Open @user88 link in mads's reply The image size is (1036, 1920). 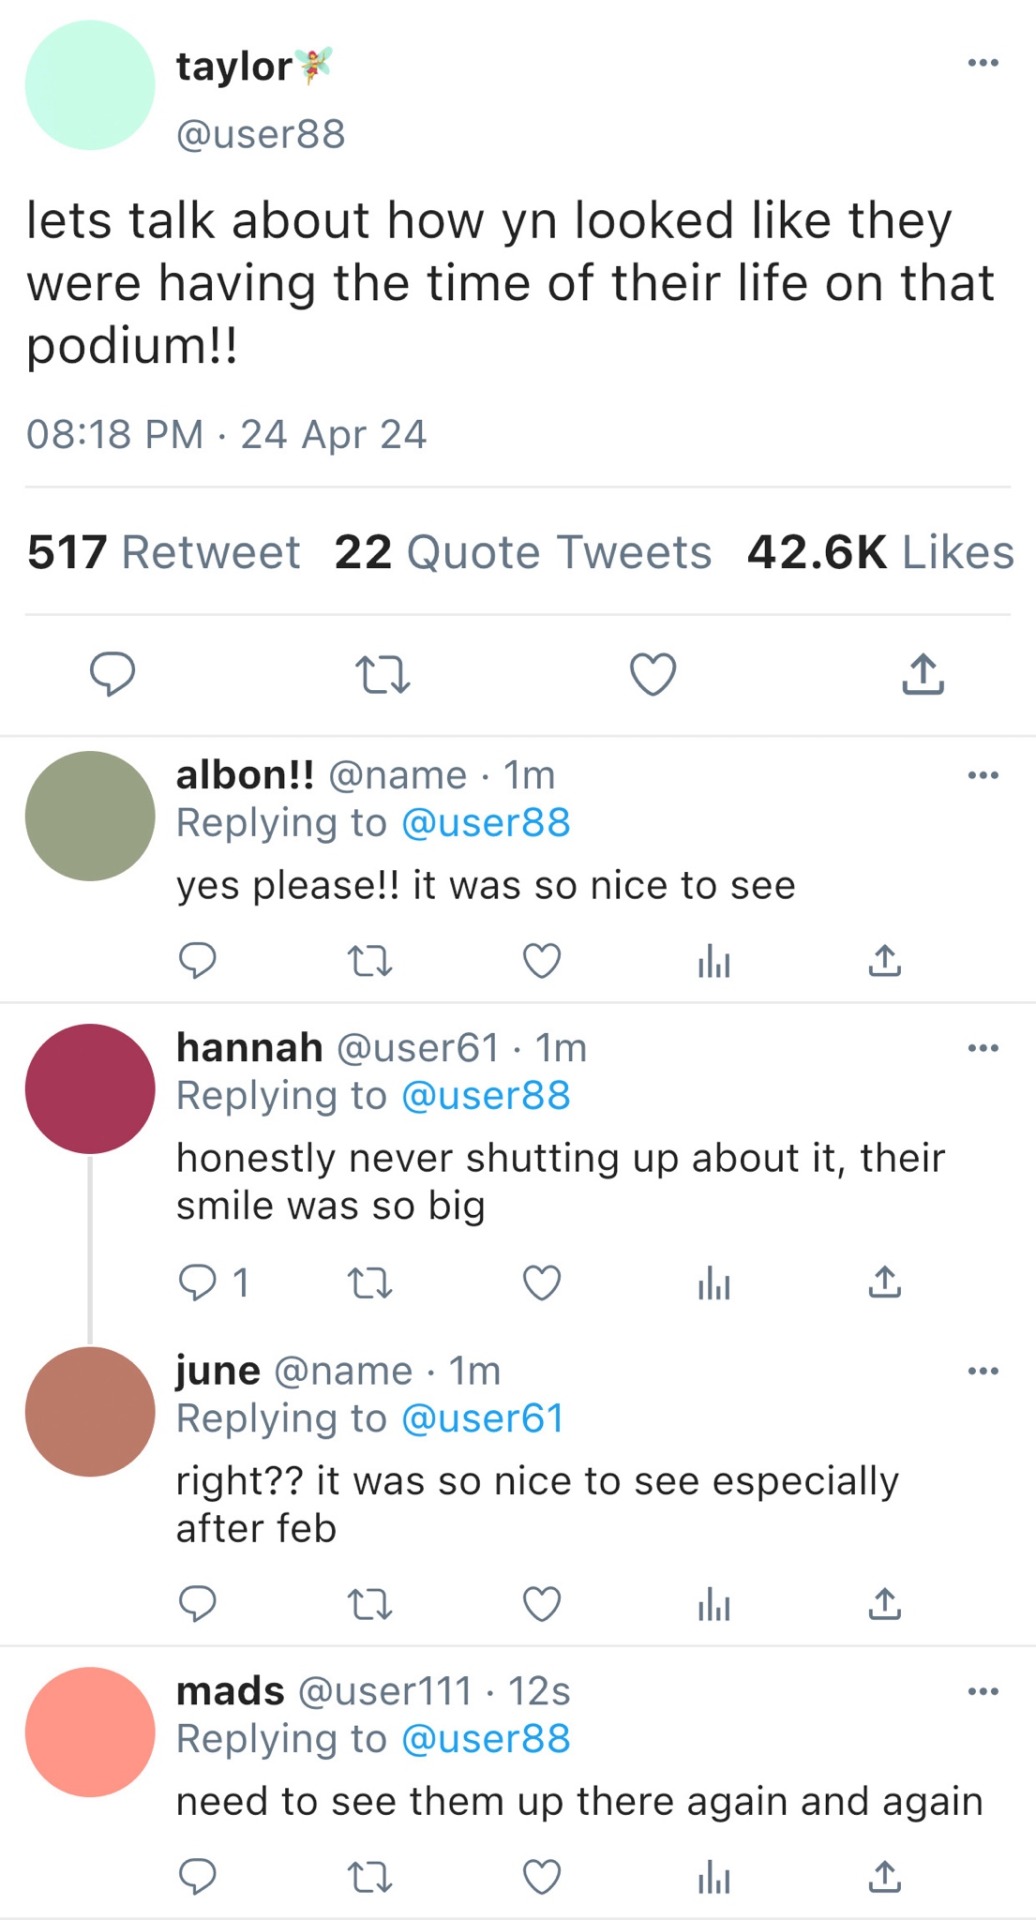(x=485, y=1739)
